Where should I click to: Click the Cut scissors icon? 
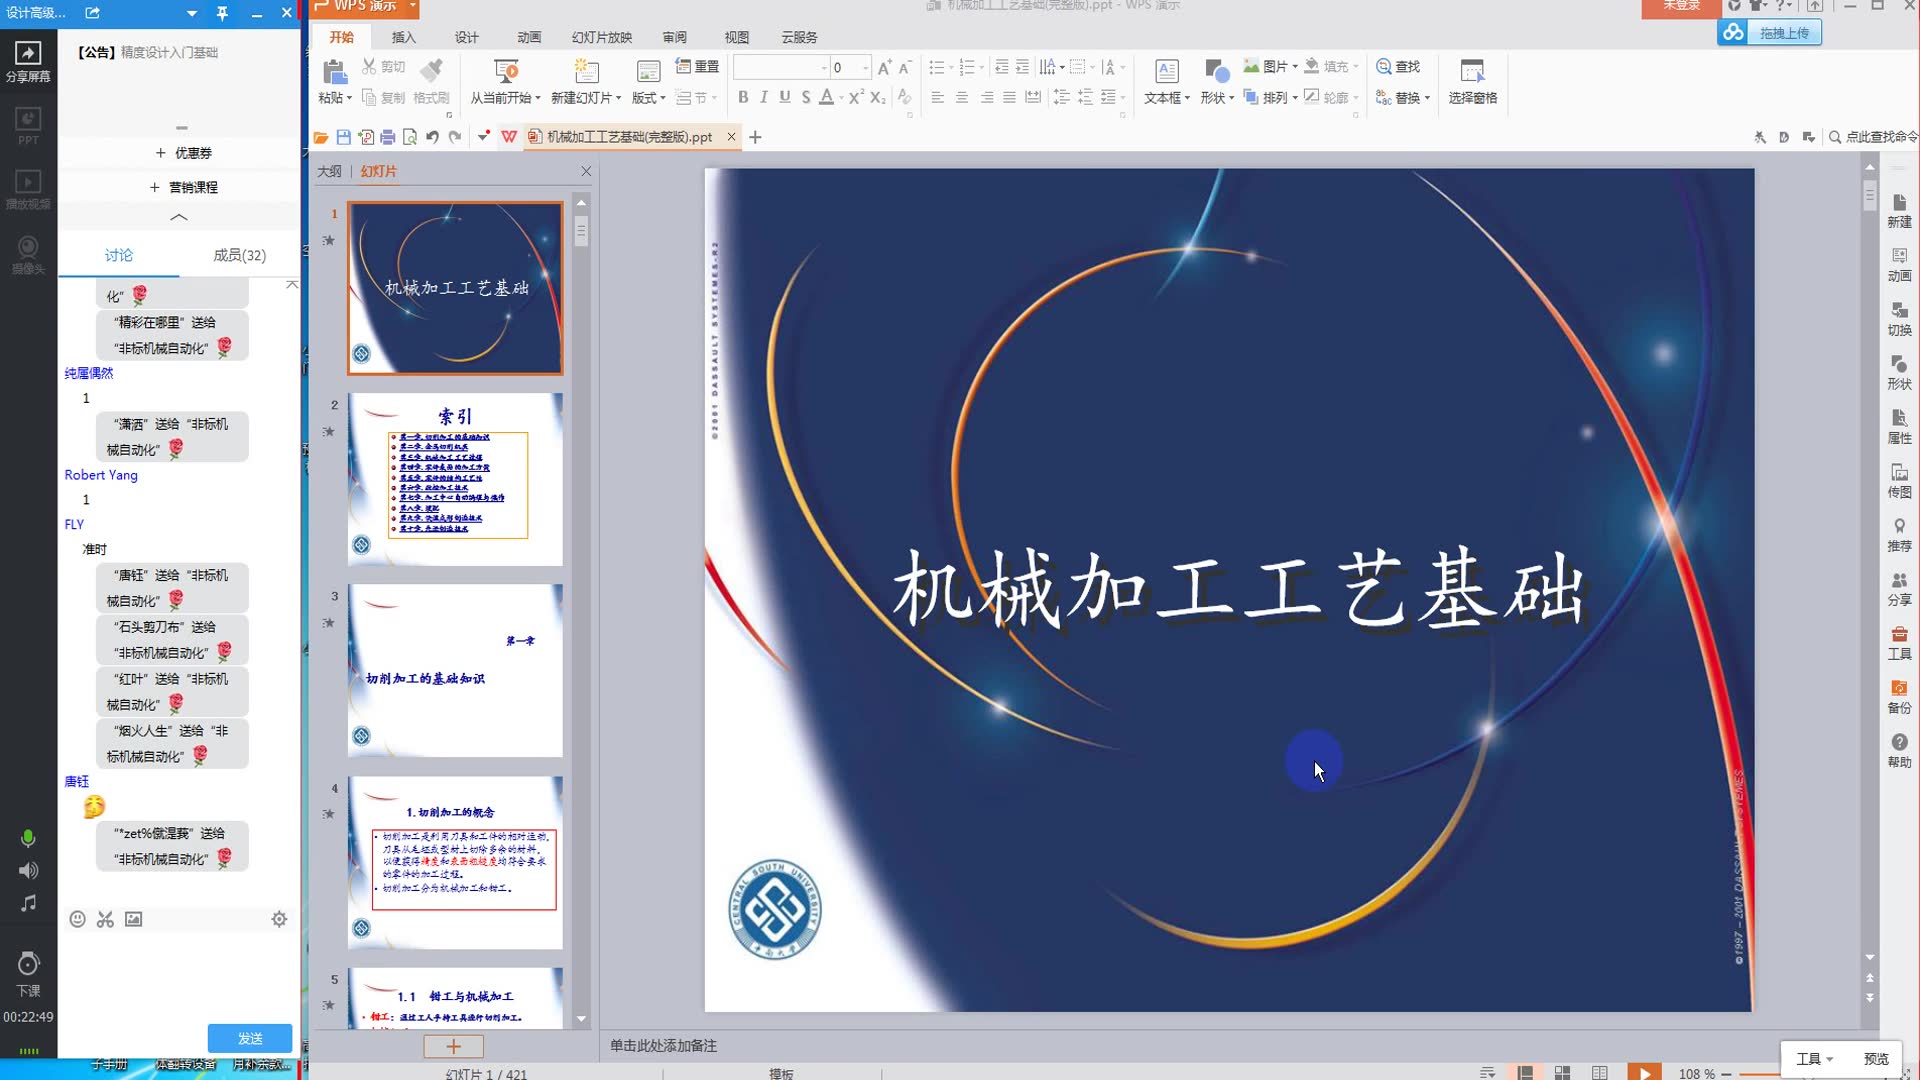[x=369, y=66]
